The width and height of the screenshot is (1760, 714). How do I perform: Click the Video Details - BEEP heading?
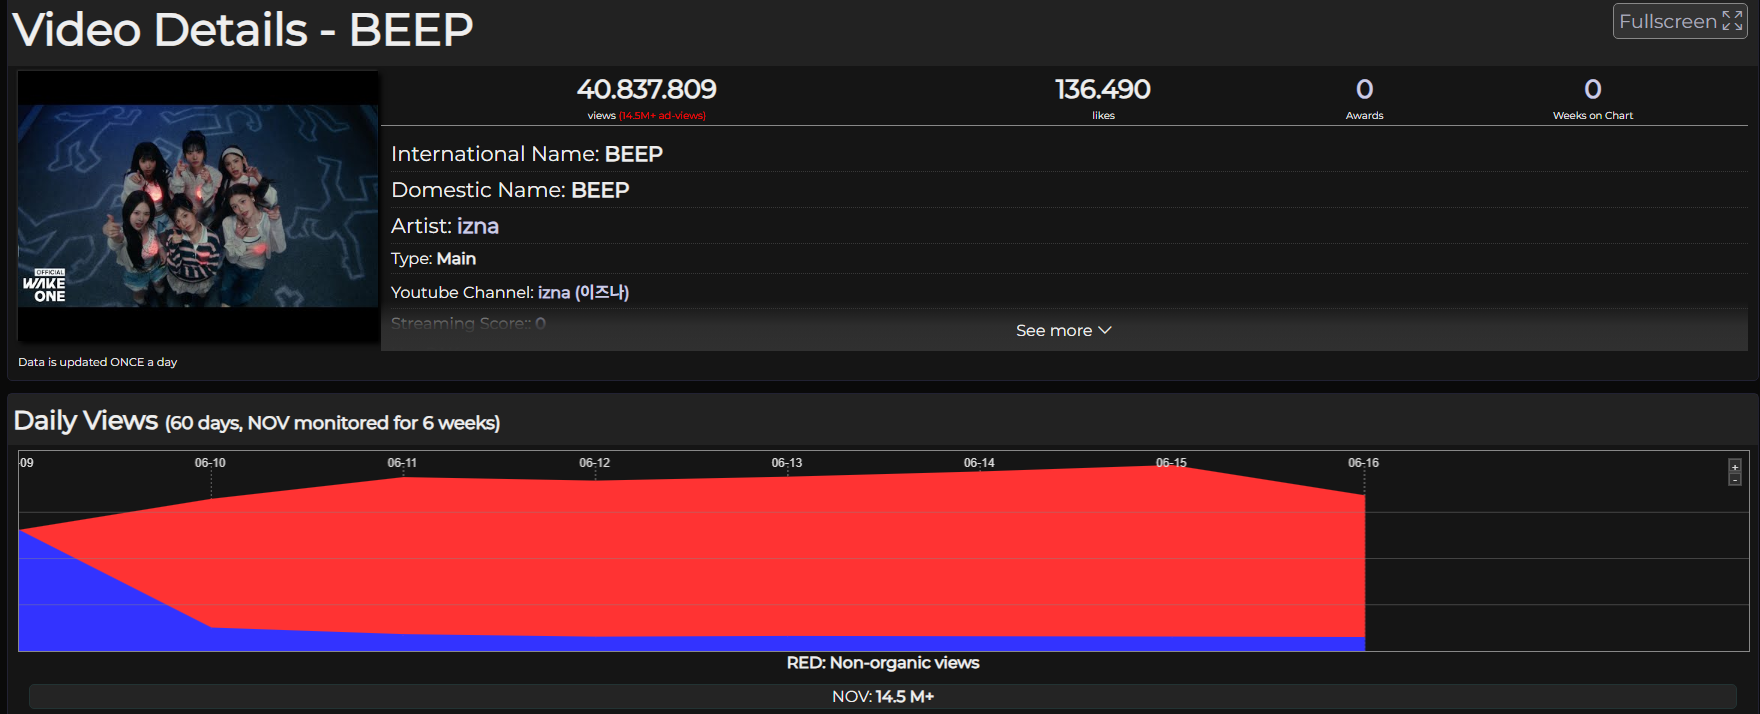(243, 29)
